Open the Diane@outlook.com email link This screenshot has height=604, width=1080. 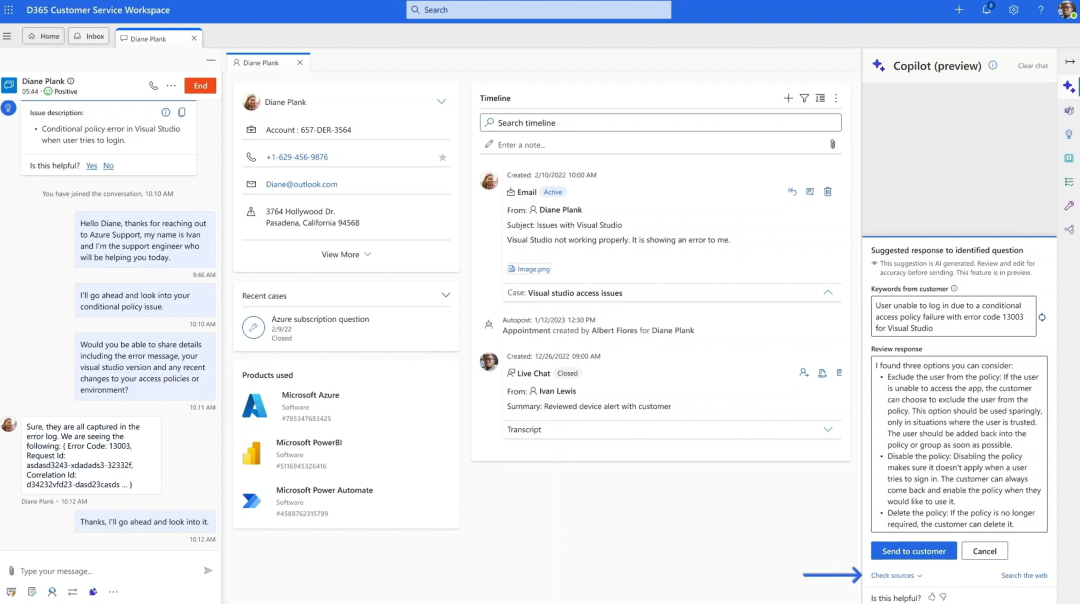(x=302, y=185)
